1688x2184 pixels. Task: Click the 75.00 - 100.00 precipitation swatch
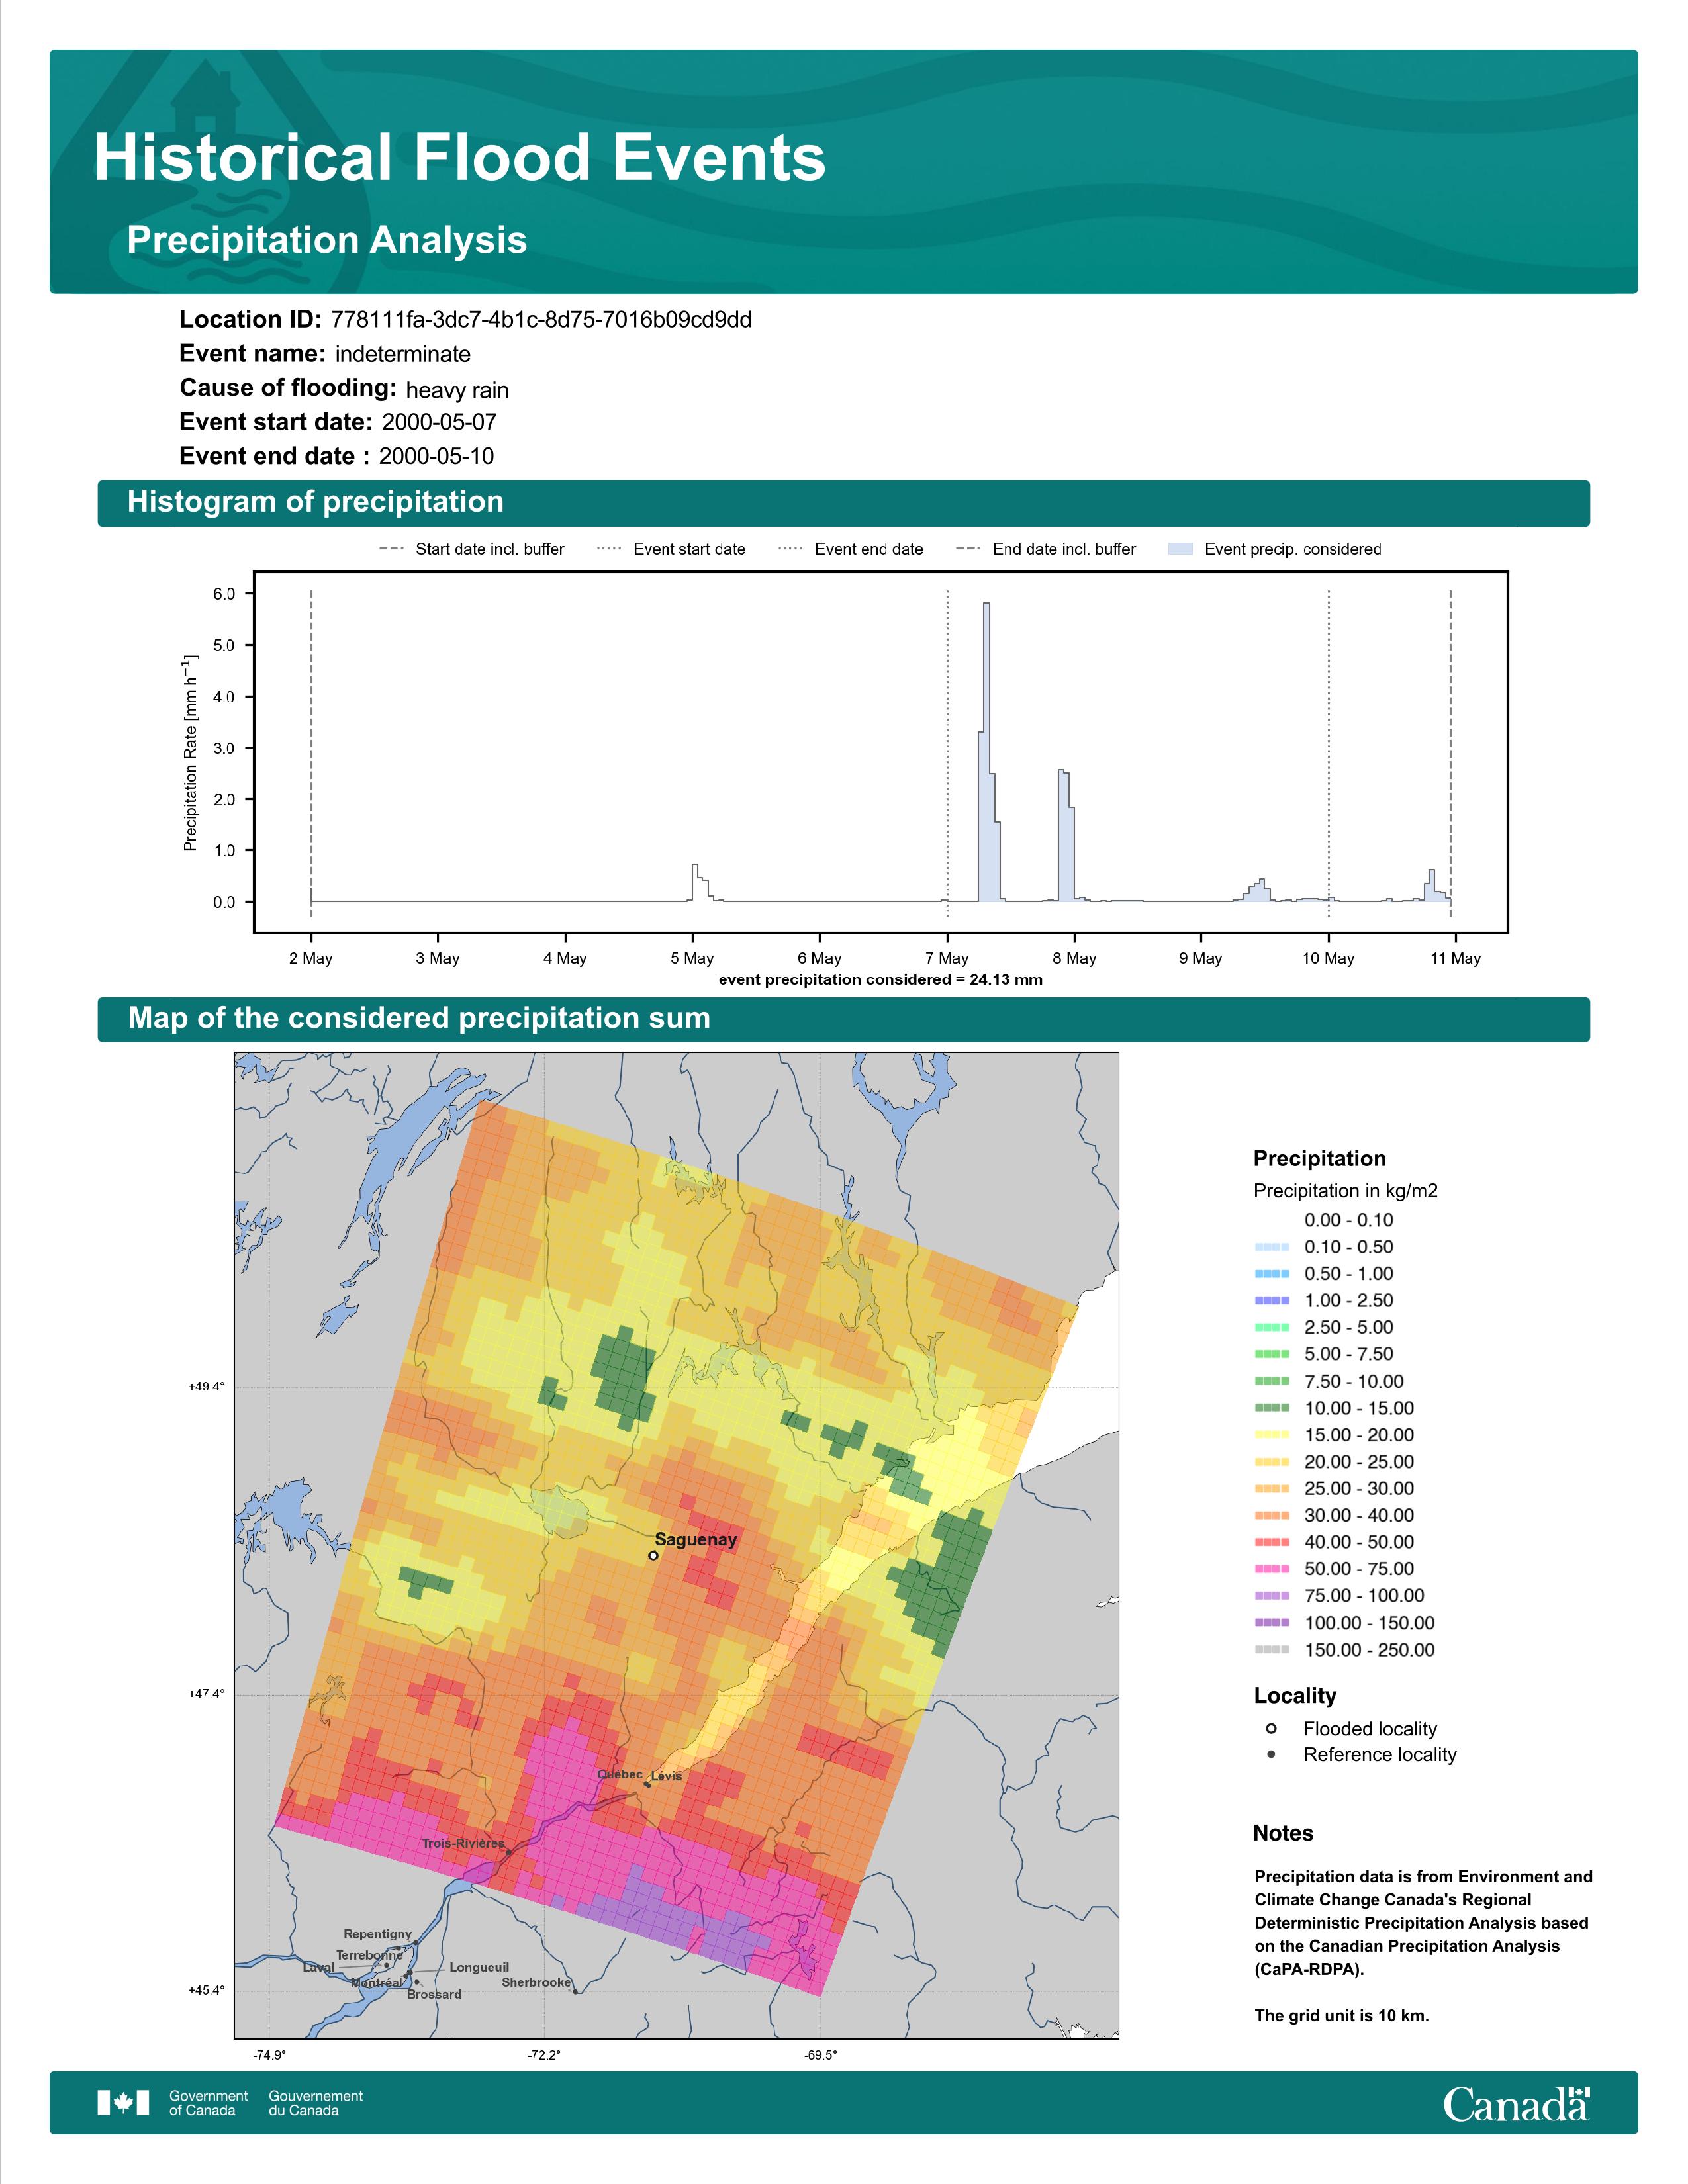click(x=1272, y=1596)
